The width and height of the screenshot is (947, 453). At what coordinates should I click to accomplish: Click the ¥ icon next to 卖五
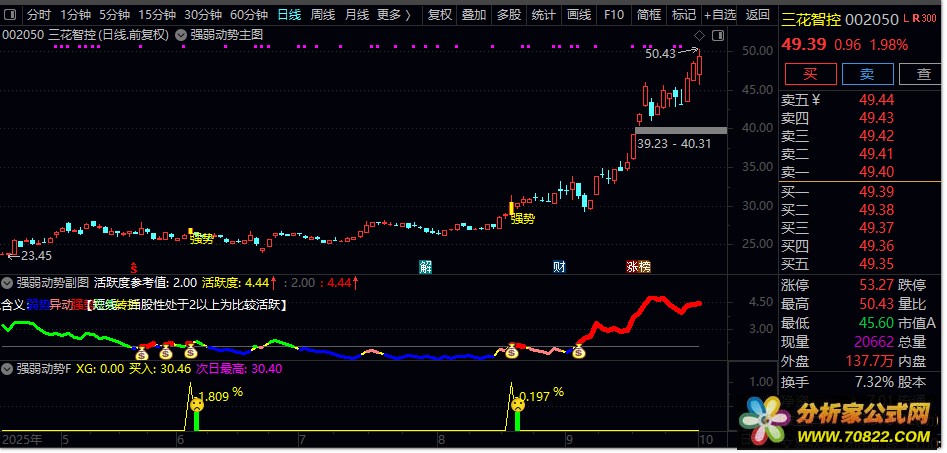coord(816,100)
